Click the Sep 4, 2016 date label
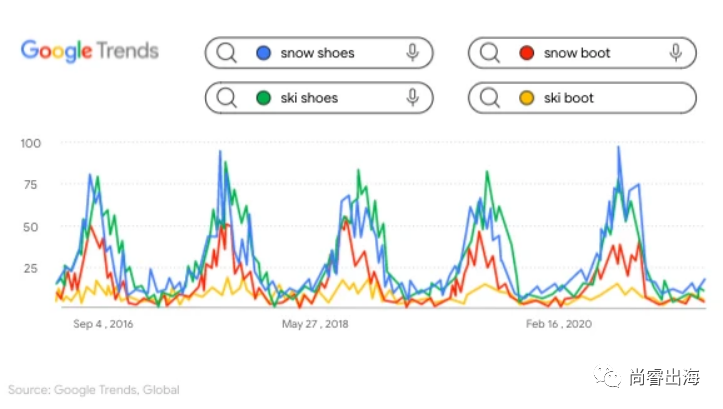This screenshot has height=409, width=723. click(x=103, y=324)
